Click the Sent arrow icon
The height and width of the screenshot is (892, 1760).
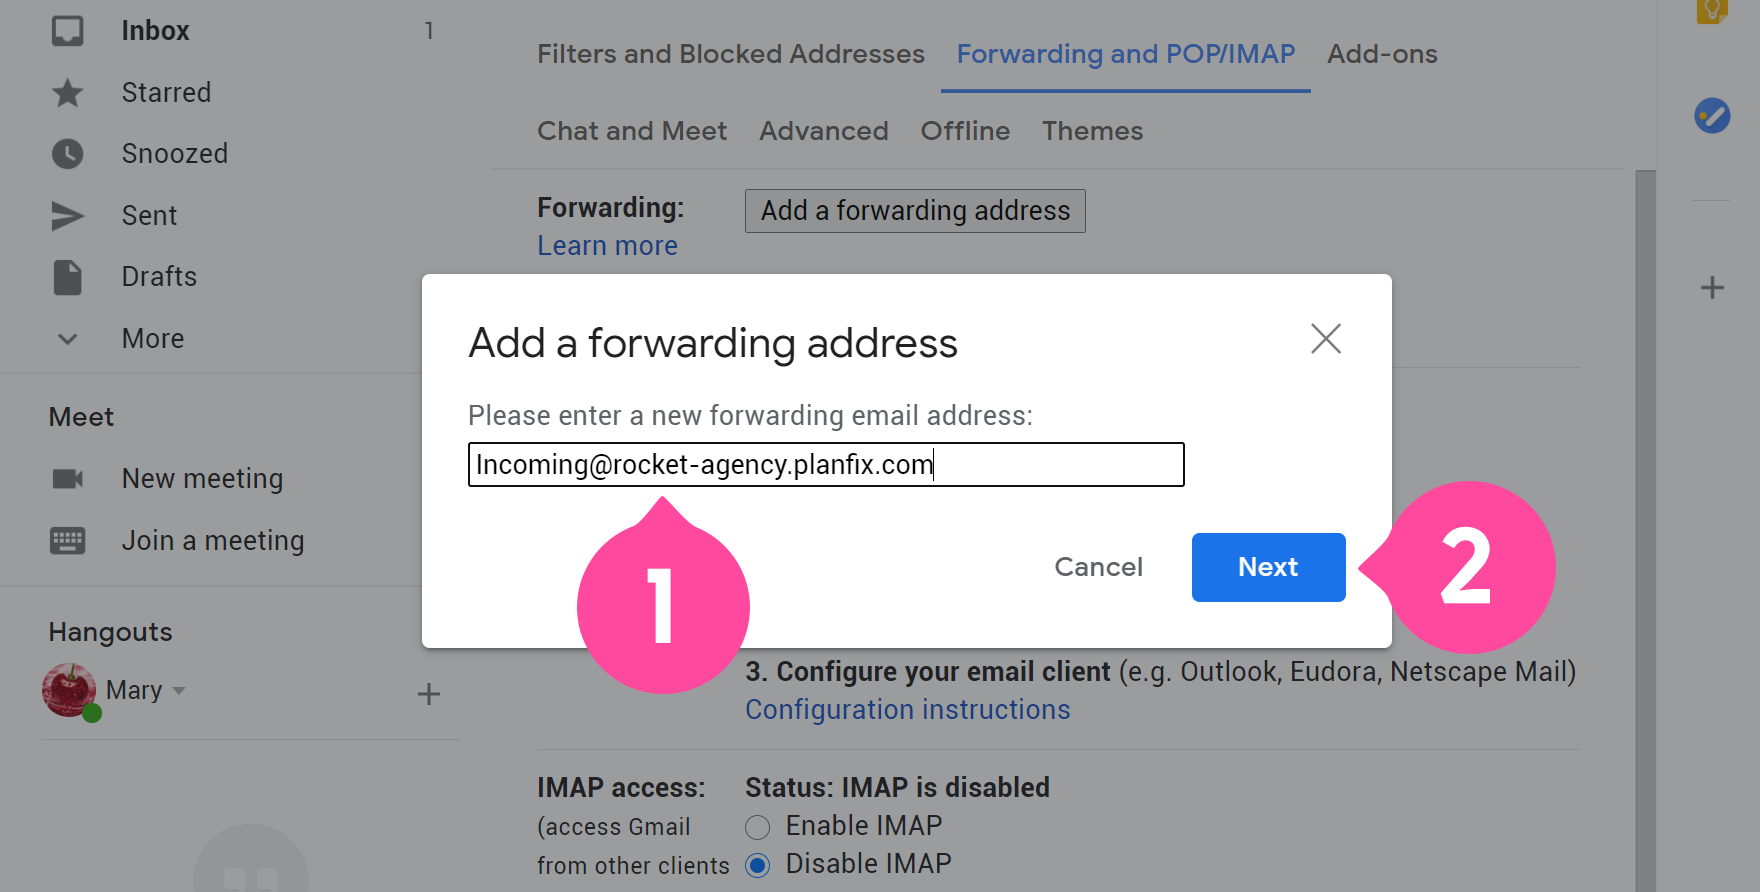68,216
